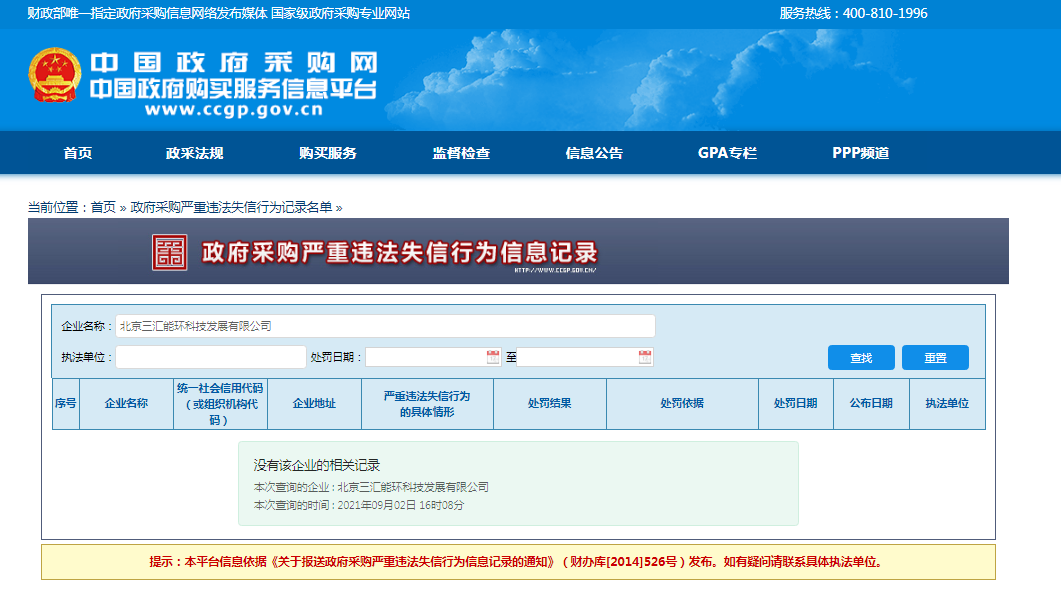Open the 购买服务 navigation item
This screenshot has width=1061, height=591.
click(328, 153)
